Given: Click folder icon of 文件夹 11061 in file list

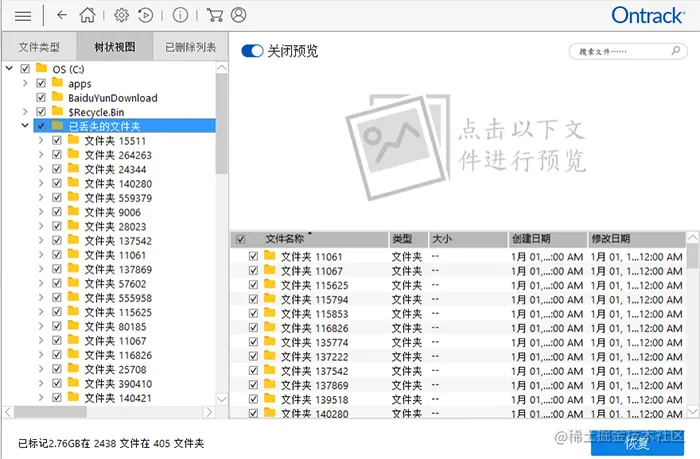Looking at the screenshot, I should pyautogui.click(x=270, y=255).
